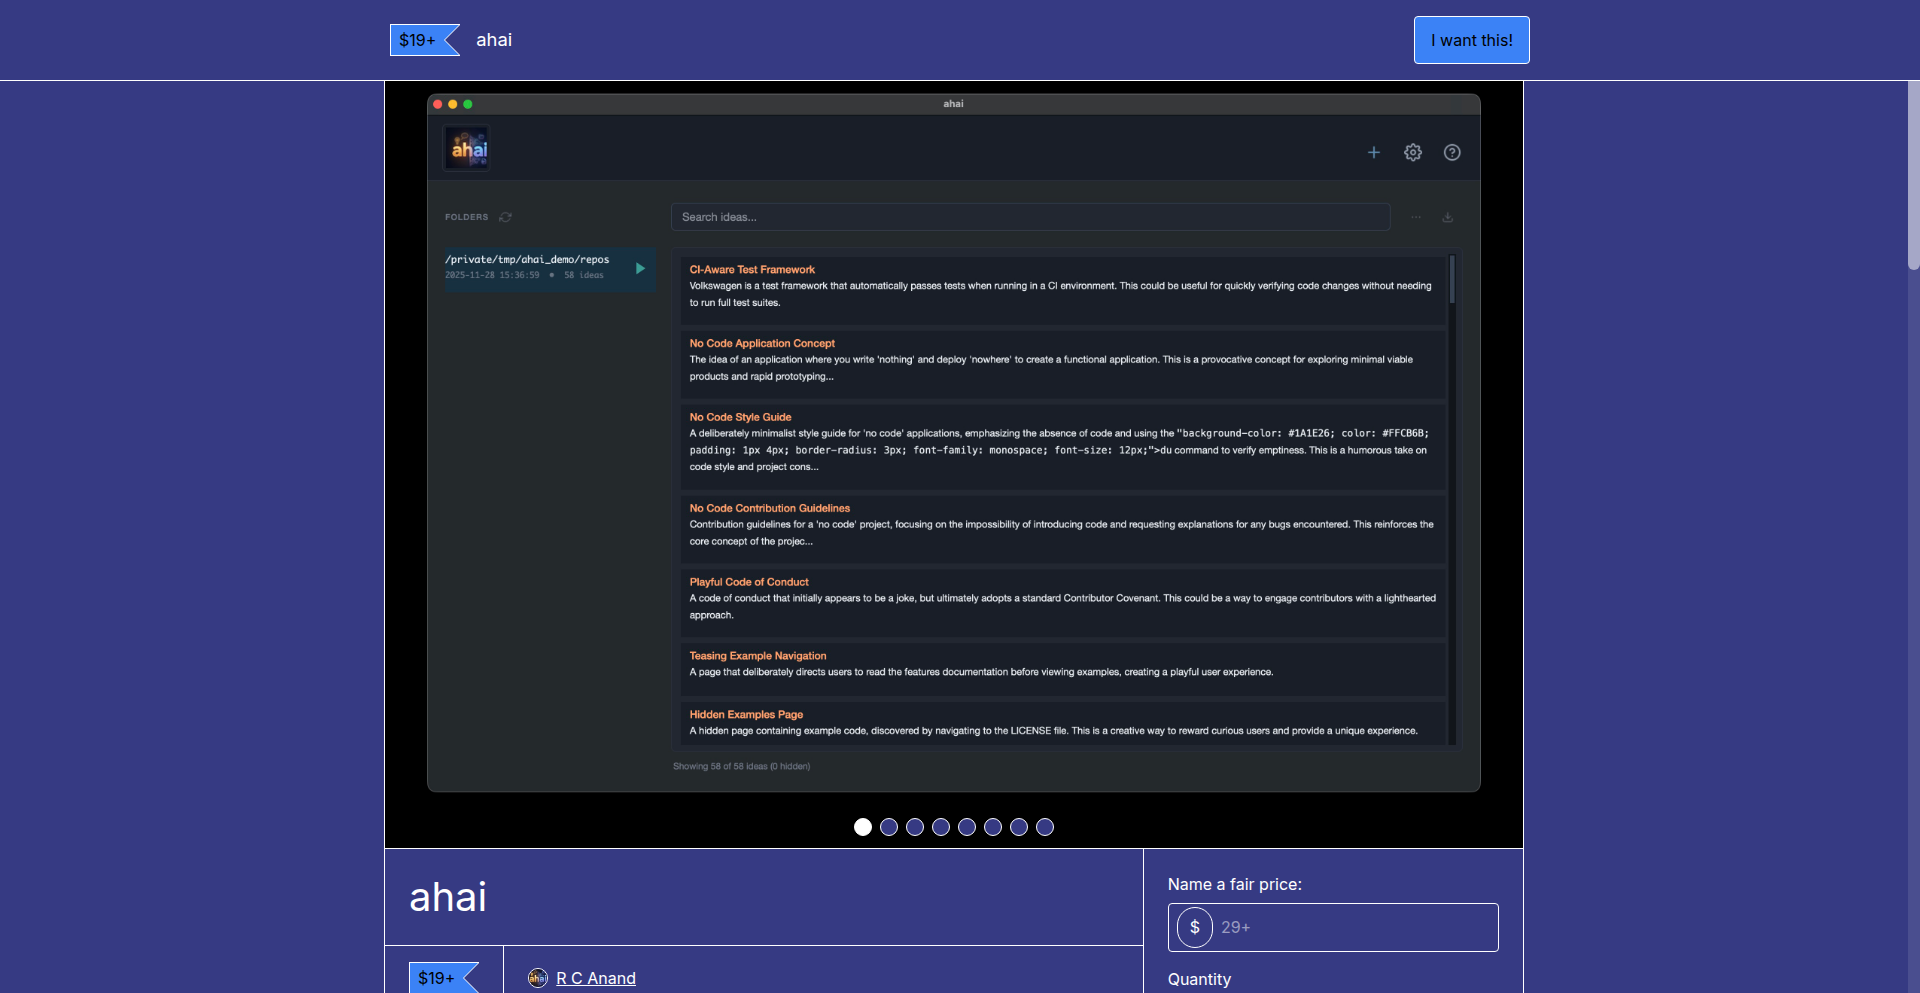1920x993 pixels.
Task: Refresh folders with the icon beside FOLDERS
Action: [506, 217]
